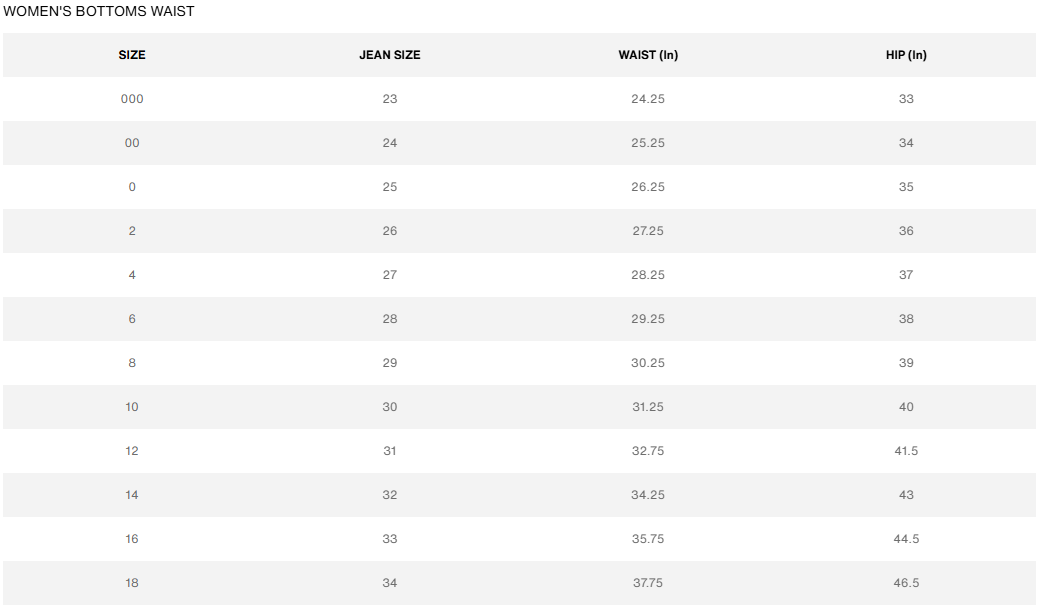The height and width of the screenshot is (606, 1037).
Task: Click size 2 in the Size column
Action: click(132, 231)
